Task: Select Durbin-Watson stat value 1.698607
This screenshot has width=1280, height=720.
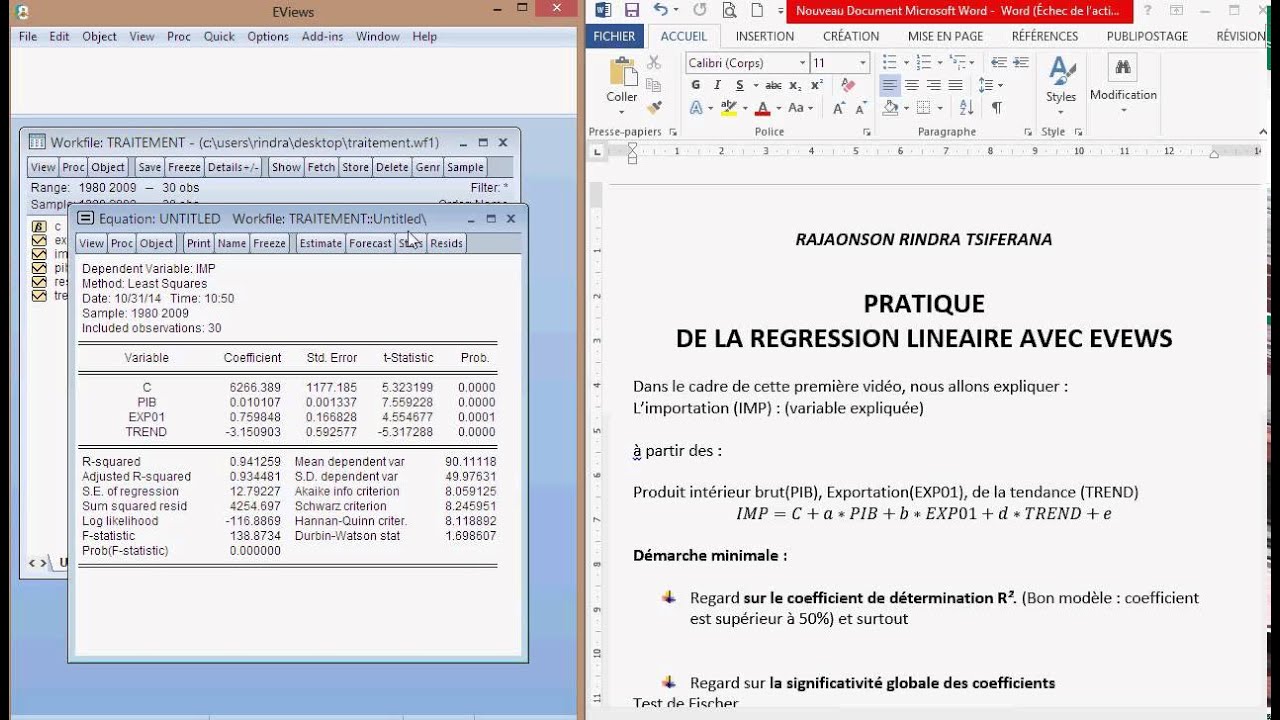Action: pyautogui.click(x=470, y=536)
